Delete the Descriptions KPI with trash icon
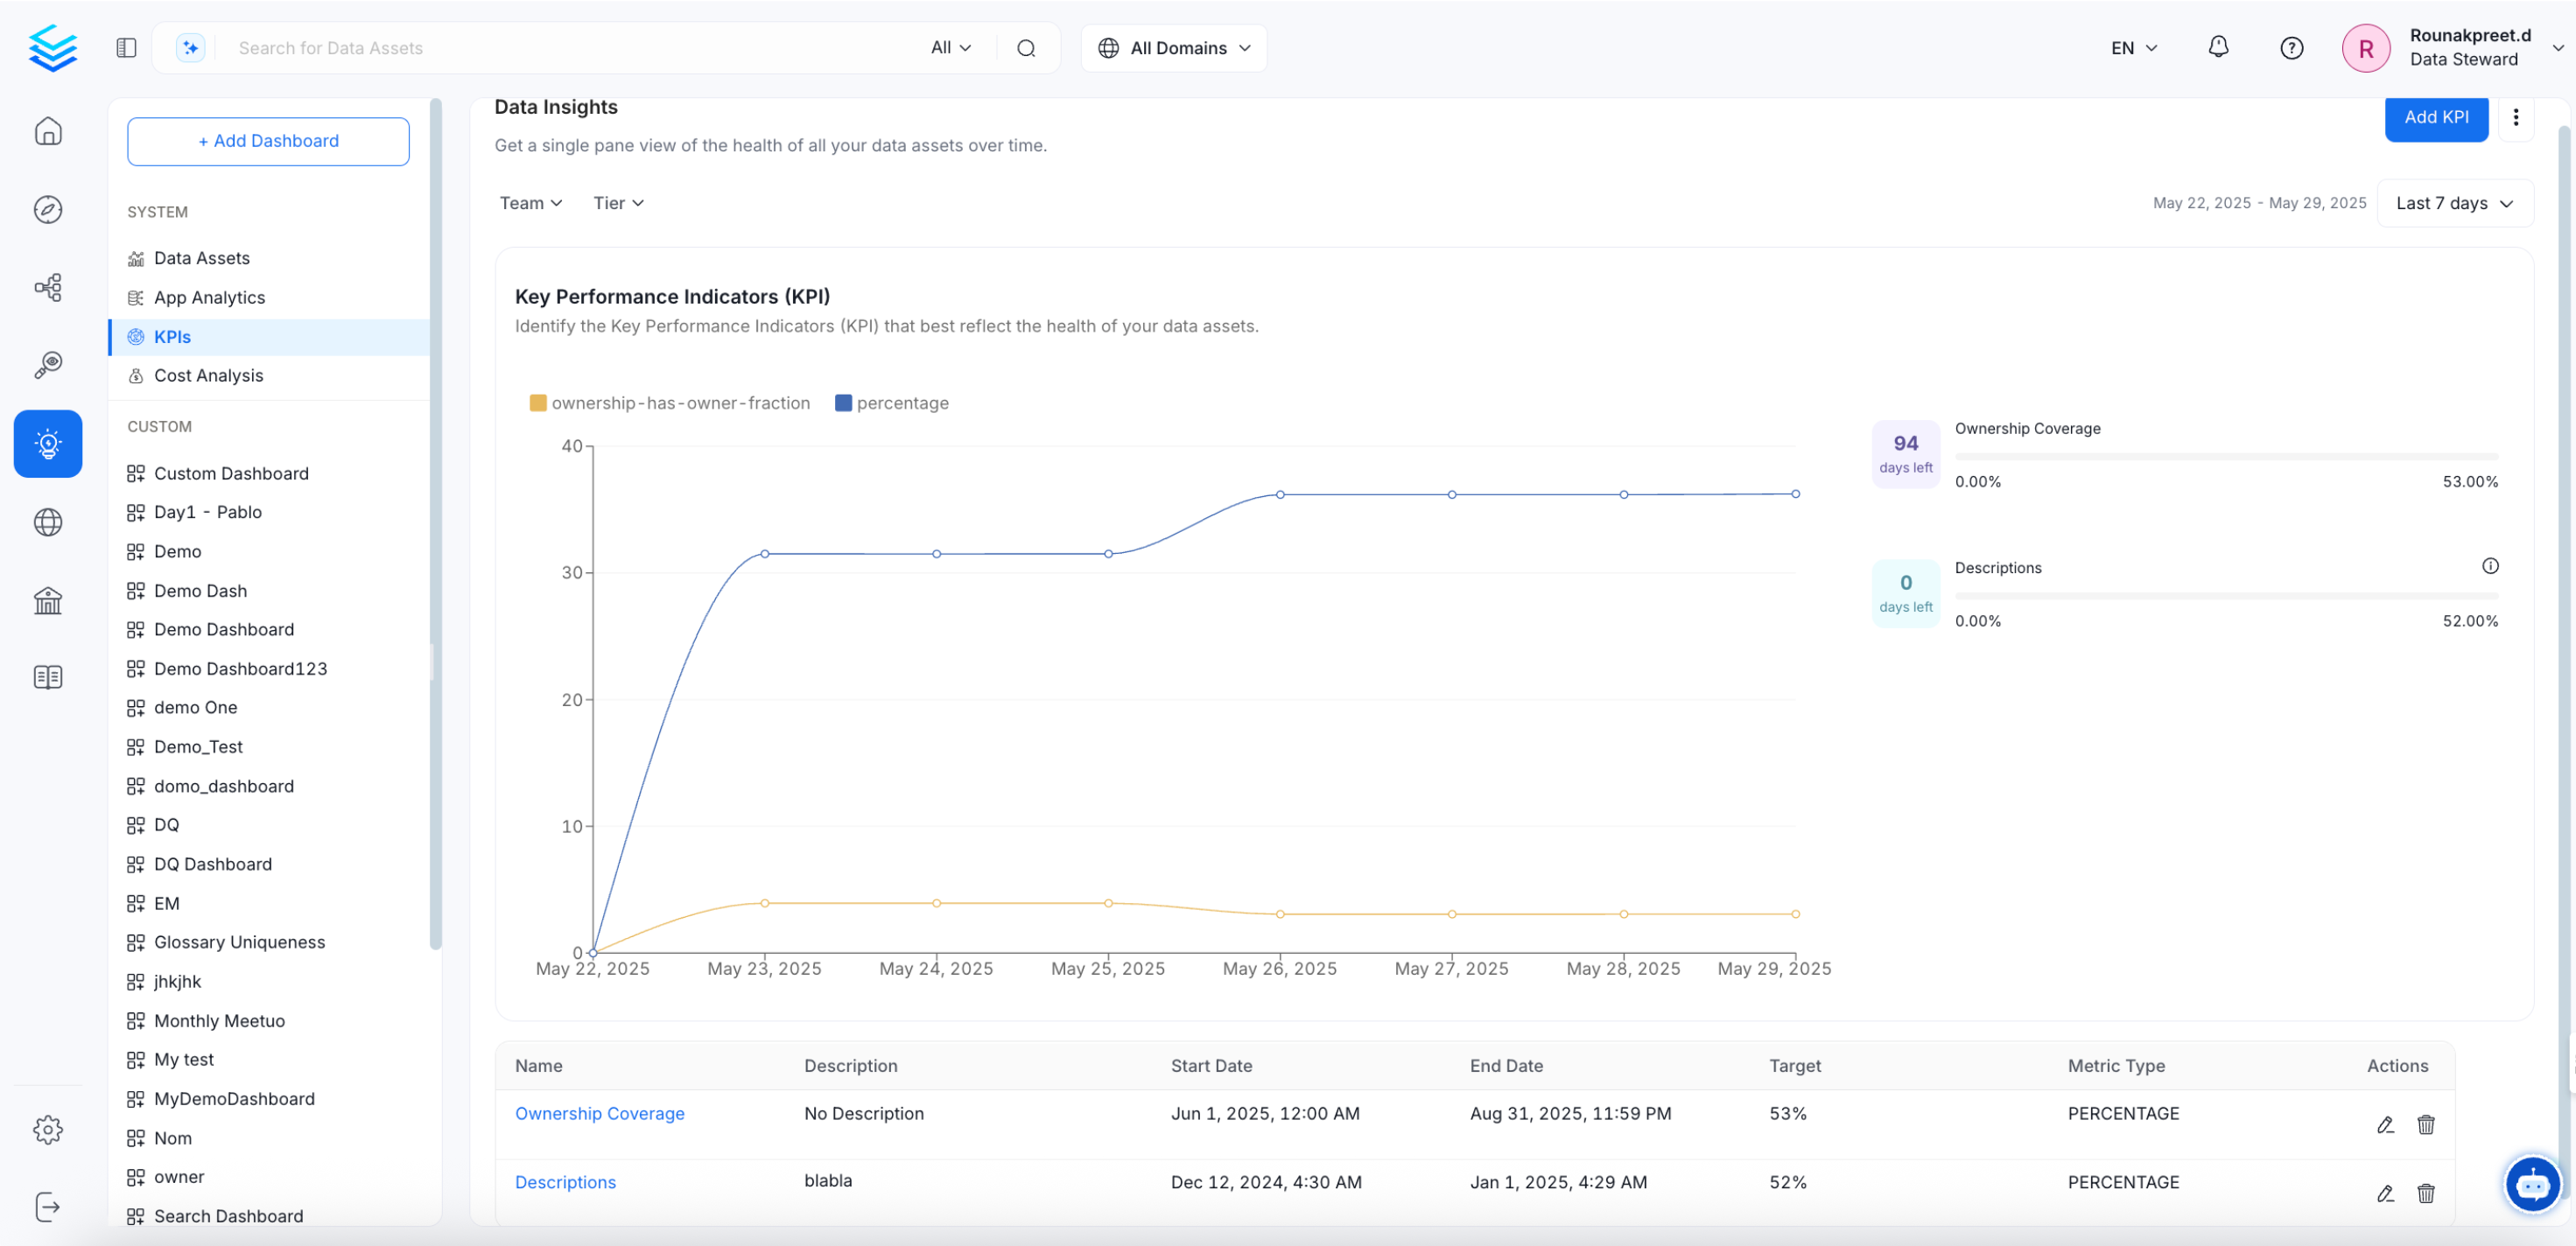 point(2426,1194)
